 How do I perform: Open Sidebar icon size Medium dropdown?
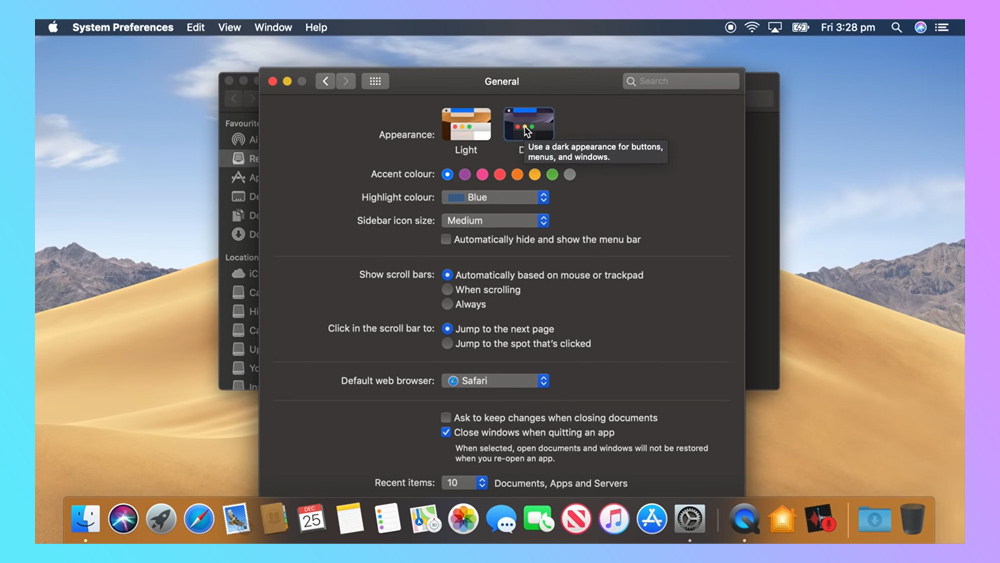pyautogui.click(x=495, y=221)
